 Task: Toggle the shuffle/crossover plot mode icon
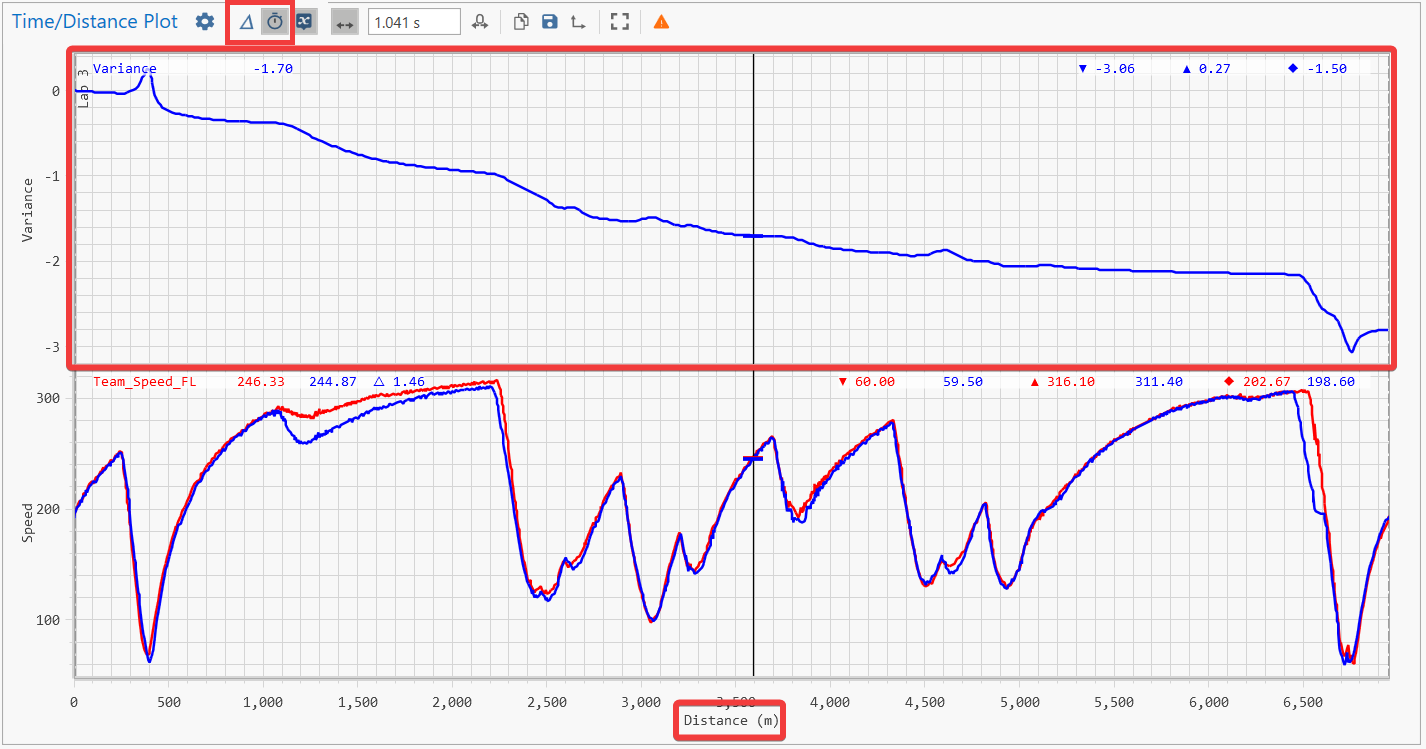pyautogui.click(x=306, y=22)
